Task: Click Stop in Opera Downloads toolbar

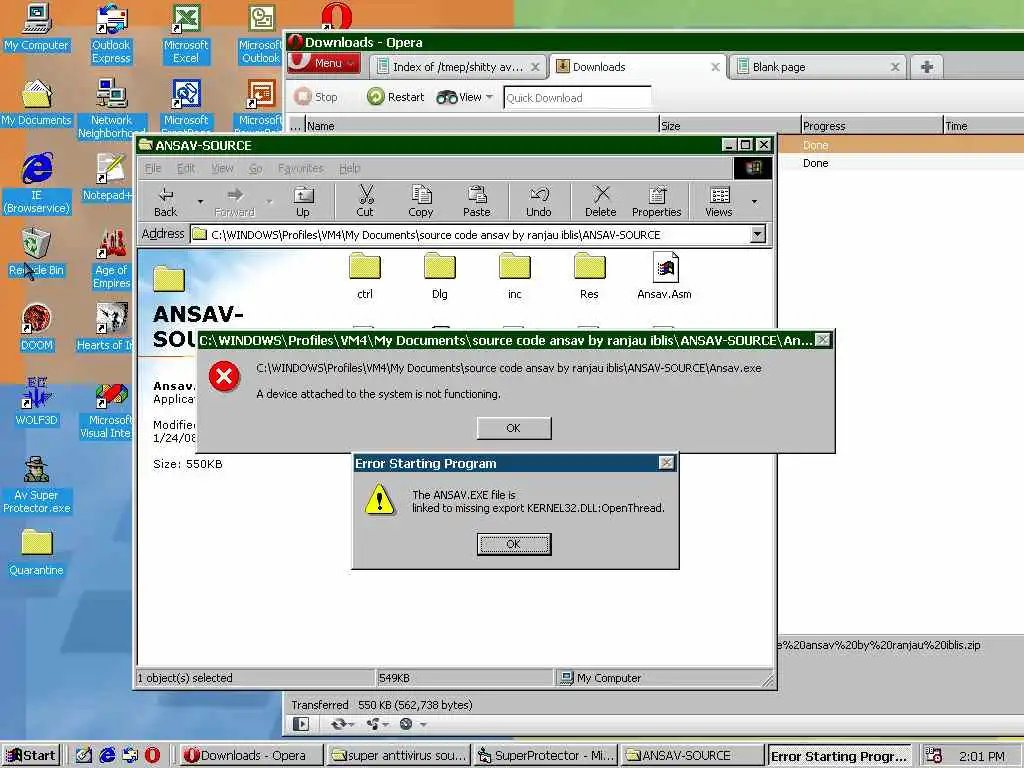Action: click(317, 97)
